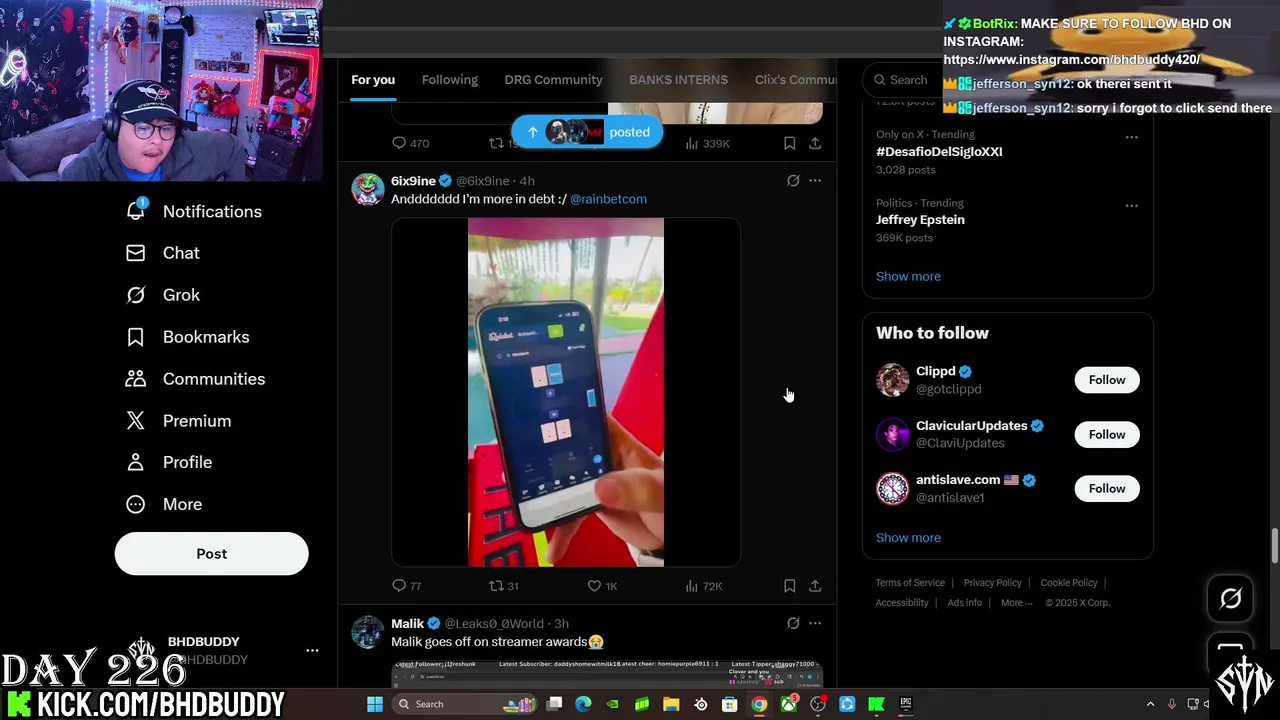1280x720 pixels.
Task: Like 6ix9ine's post with 1K likes
Action: (x=602, y=586)
